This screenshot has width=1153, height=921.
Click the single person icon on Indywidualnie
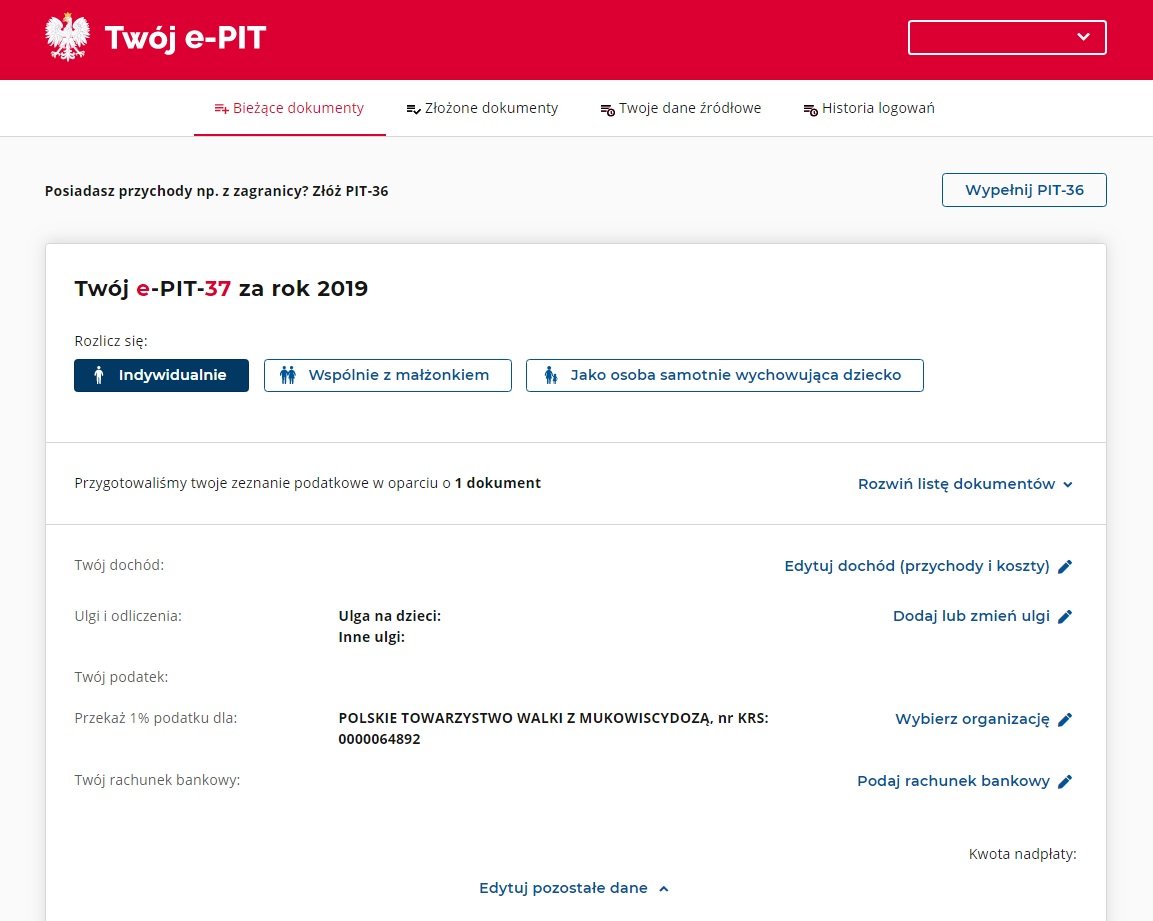pyautogui.click(x=99, y=375)
